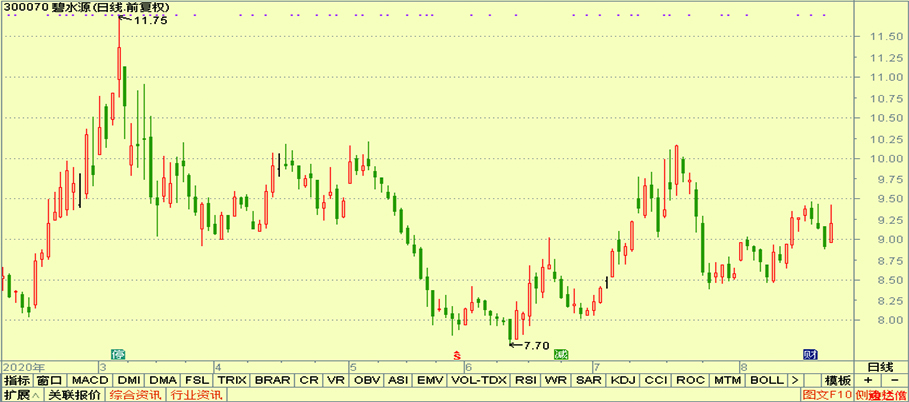Switch to the MTM indicator
Screen dimensions: 909x402
click(727, 381)
